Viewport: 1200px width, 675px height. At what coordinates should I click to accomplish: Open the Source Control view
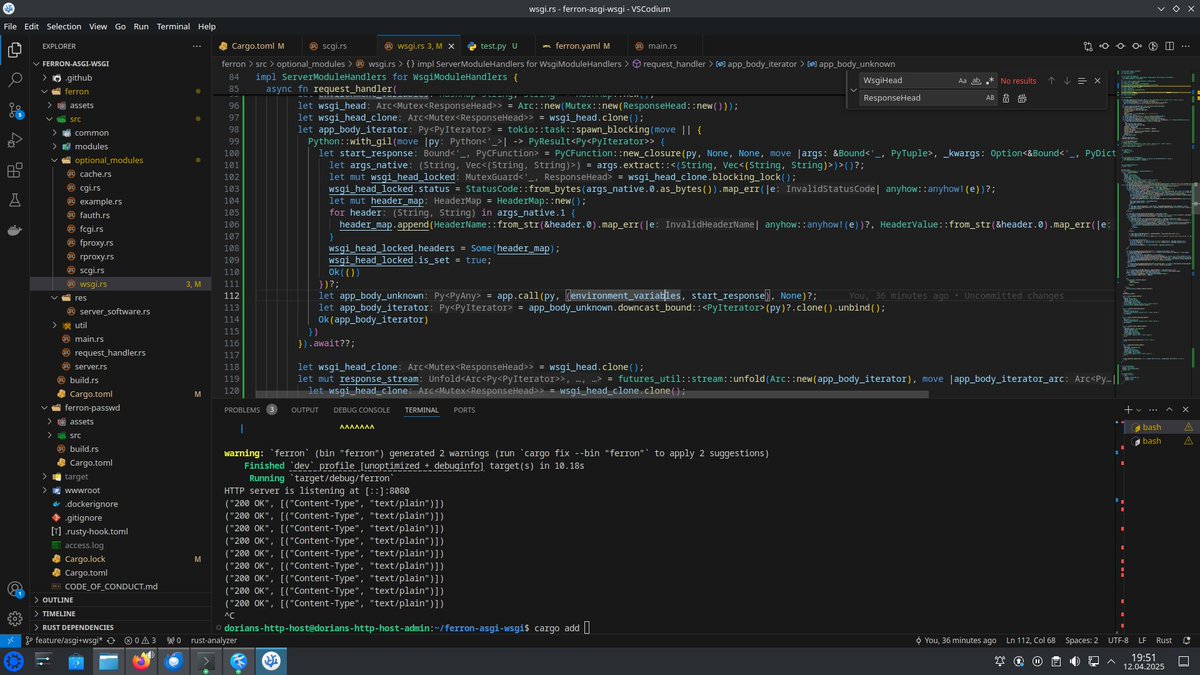pos(15,109)
